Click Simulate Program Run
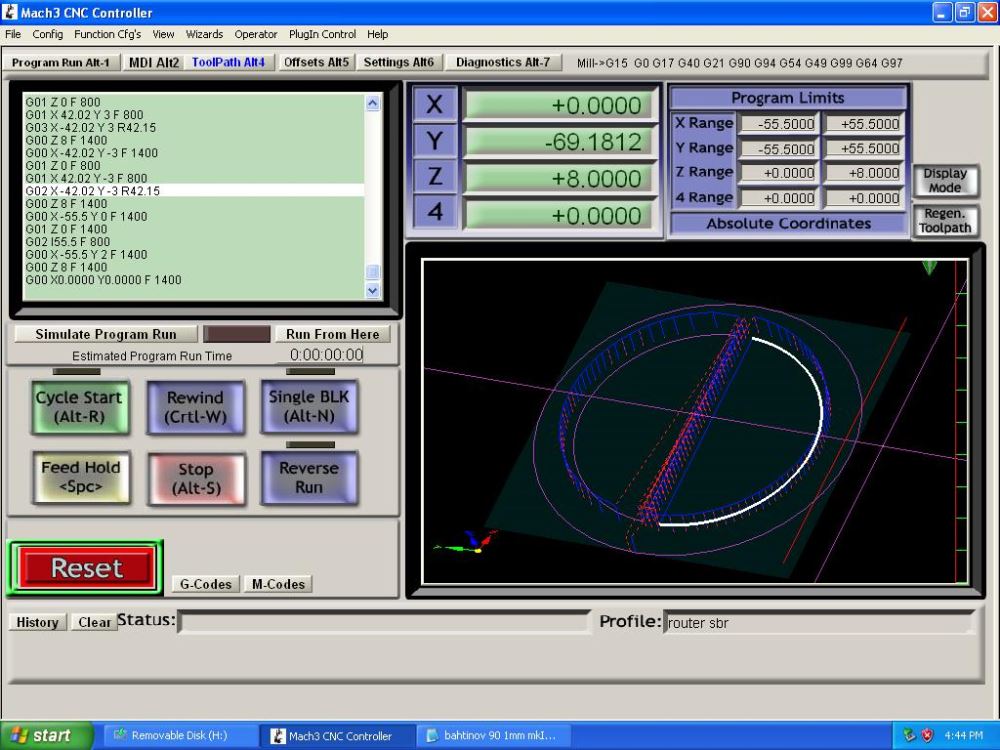The width and height of the screenshot is (1000, 750). tap(106, 334)
